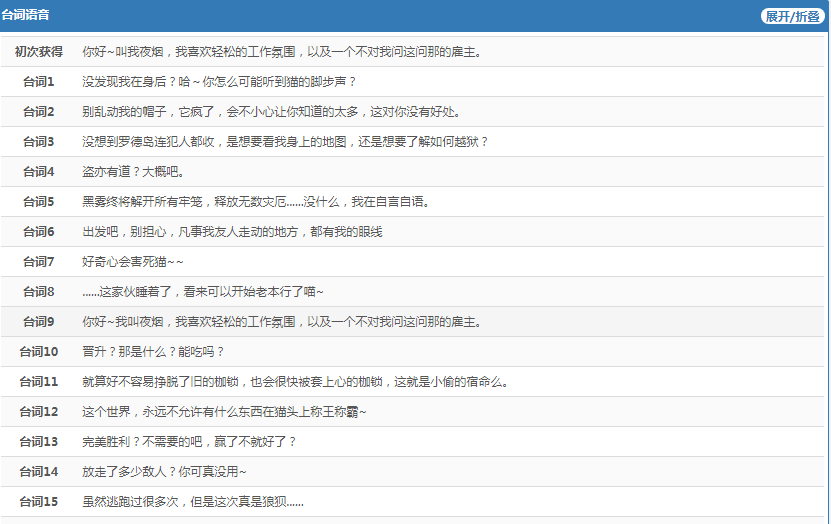
Task: Click the 台词1 row label
Action: click(39, 81)
